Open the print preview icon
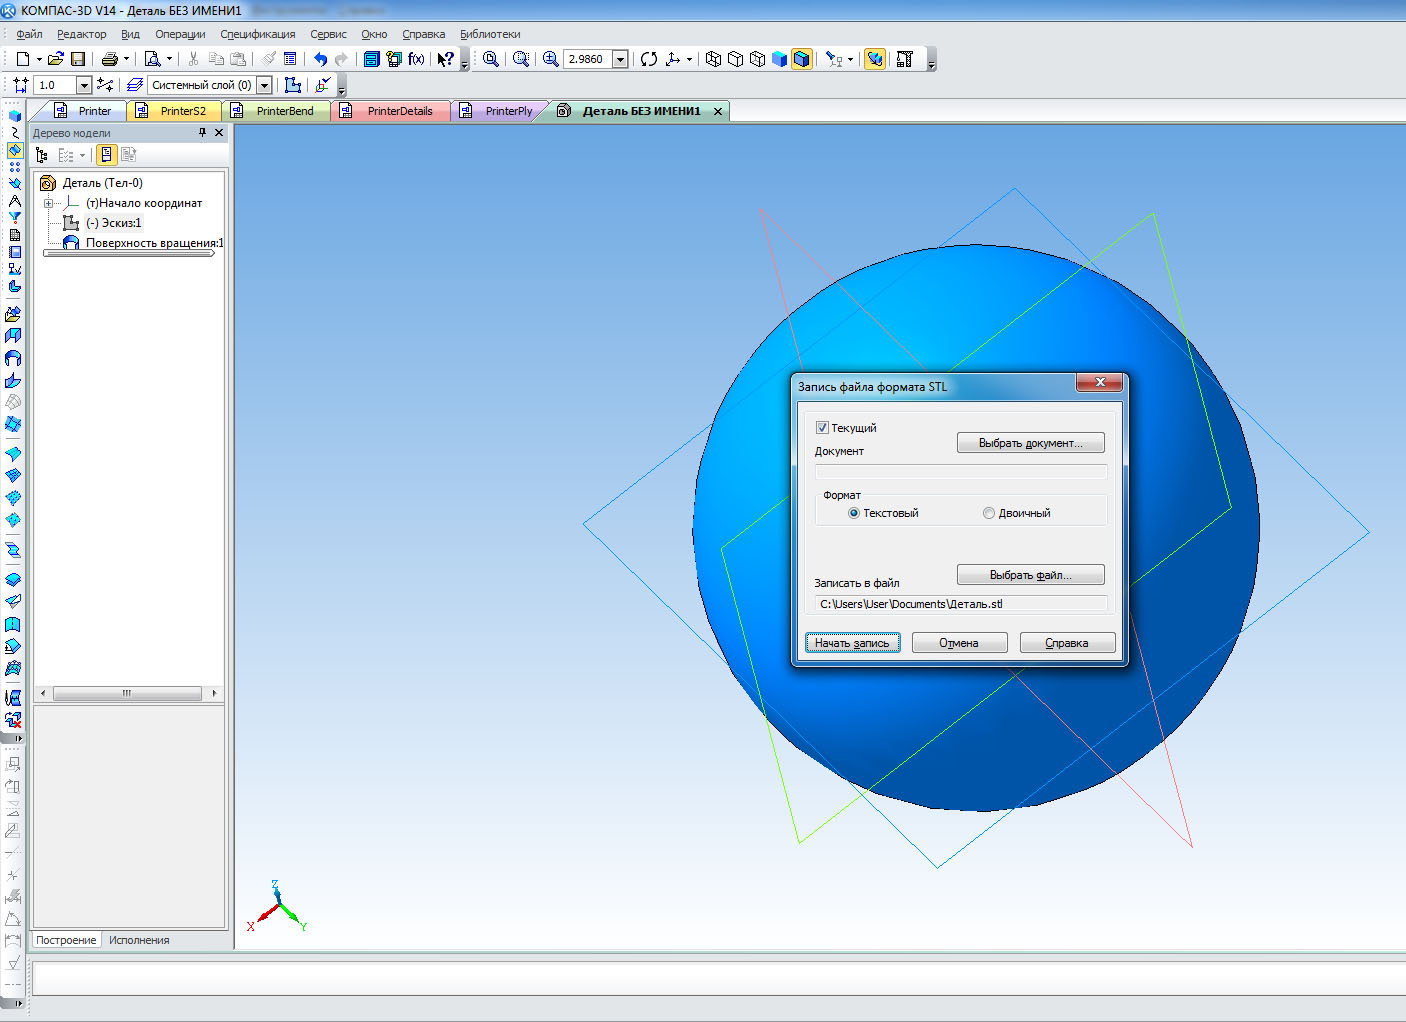 point(152,59)
